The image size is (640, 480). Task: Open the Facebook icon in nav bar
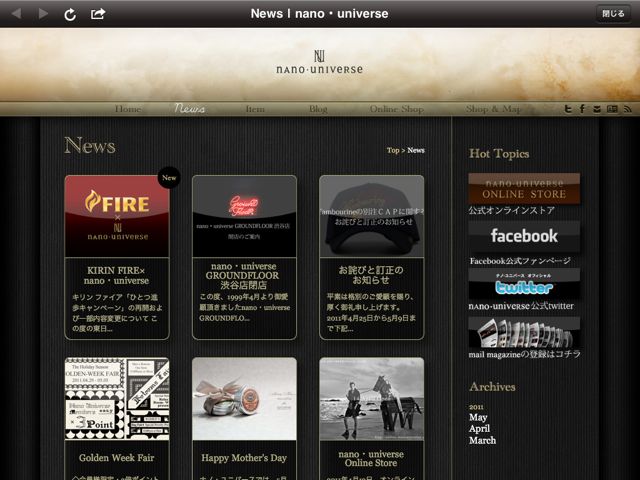[x=582, y=109]
